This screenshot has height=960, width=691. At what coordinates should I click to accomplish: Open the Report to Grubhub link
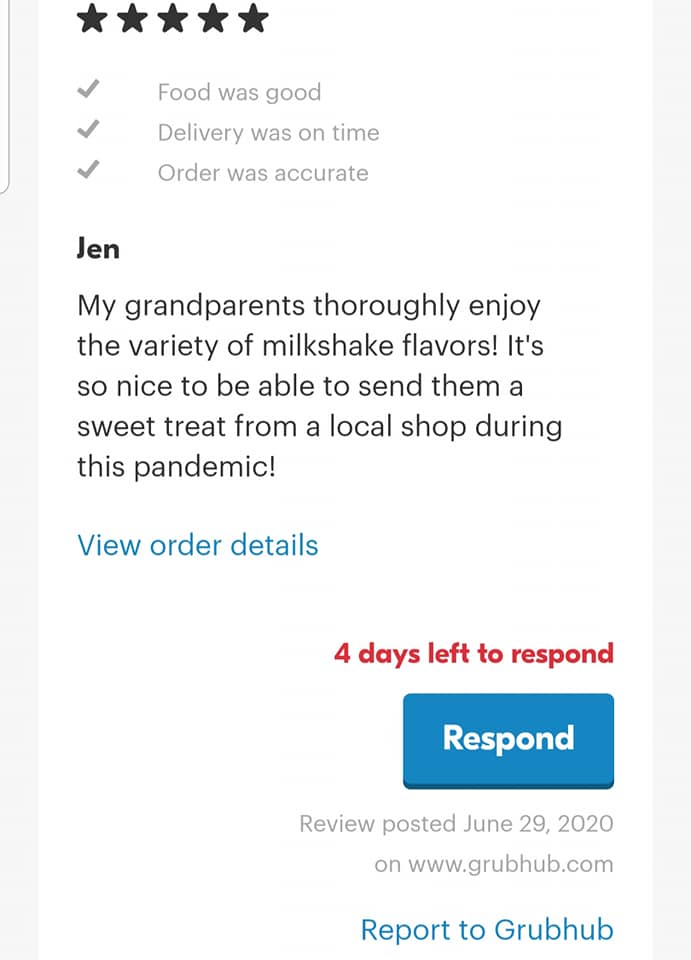click(x=487, y=929)
